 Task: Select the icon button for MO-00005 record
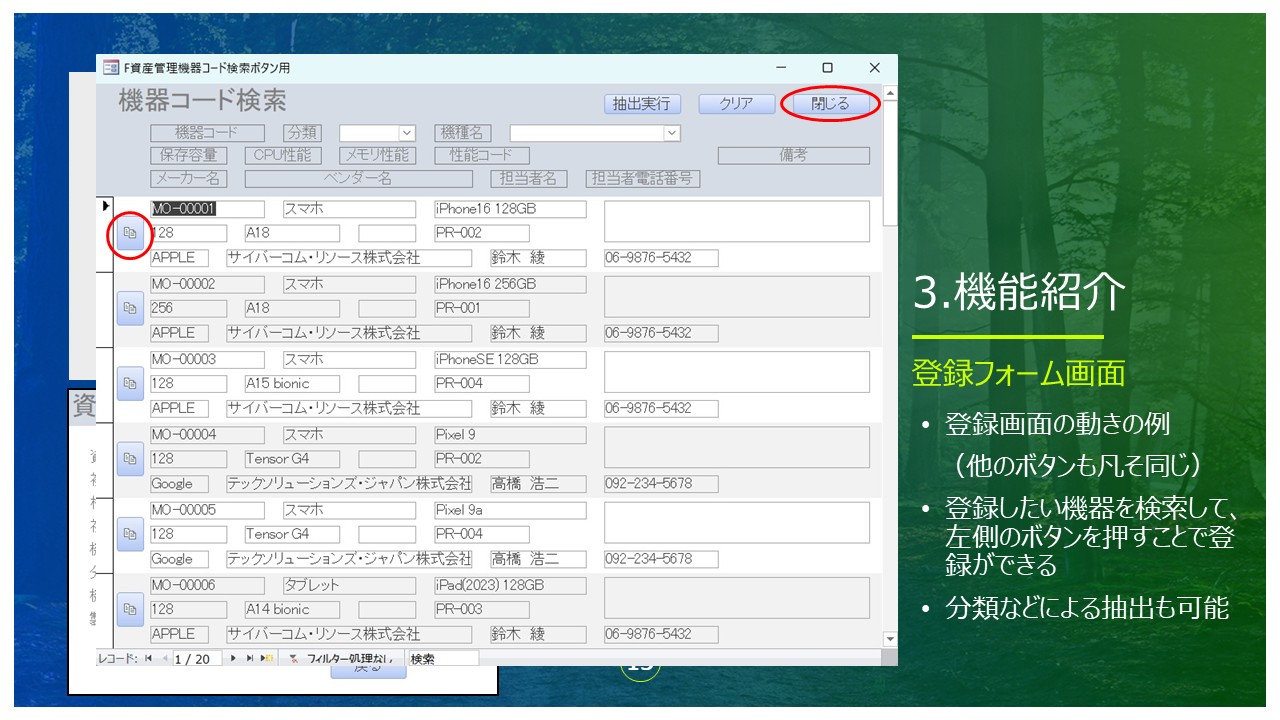[130, 534]
